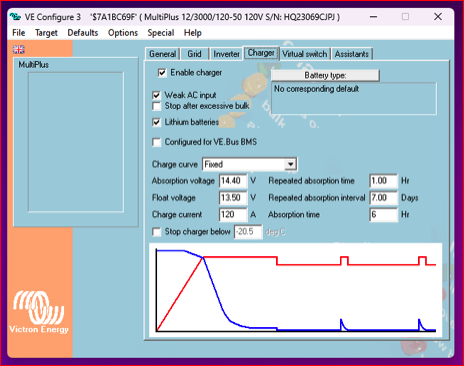Check Configured for VE.Bus BMS
Image resolution: width=464 pixels, height=366 pixels.
(x=156, y=142)
